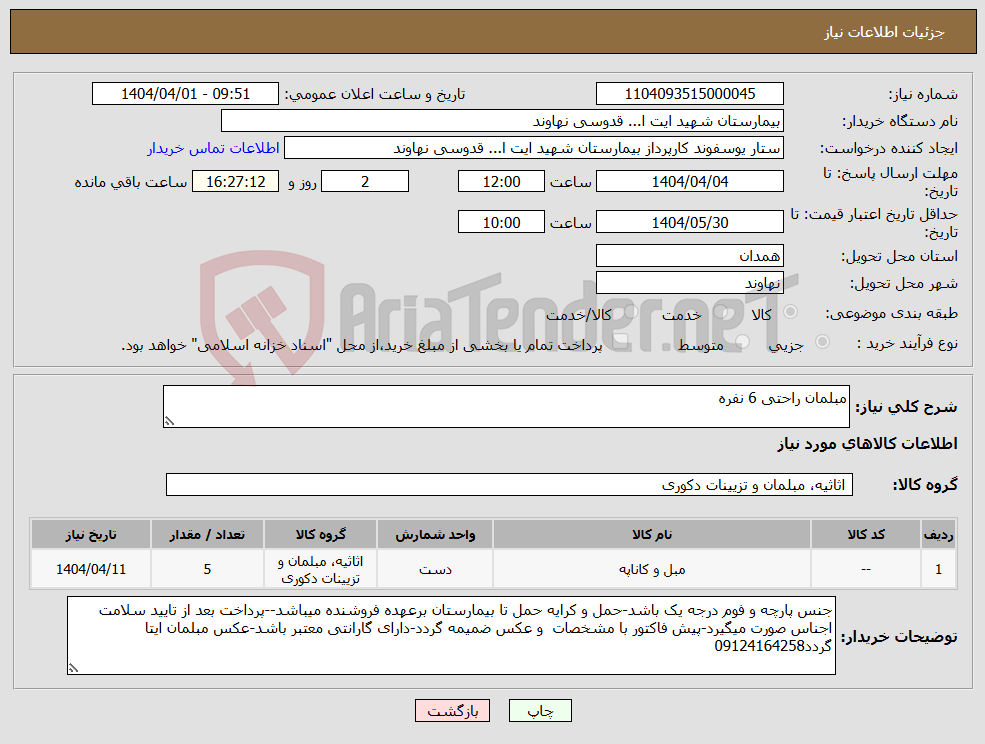Click the اثاثیه، مبلمان و تزیینات دکوری table cell
This screenshot has height=744, width=985.
pyautogui.click(x=320, y=569)
